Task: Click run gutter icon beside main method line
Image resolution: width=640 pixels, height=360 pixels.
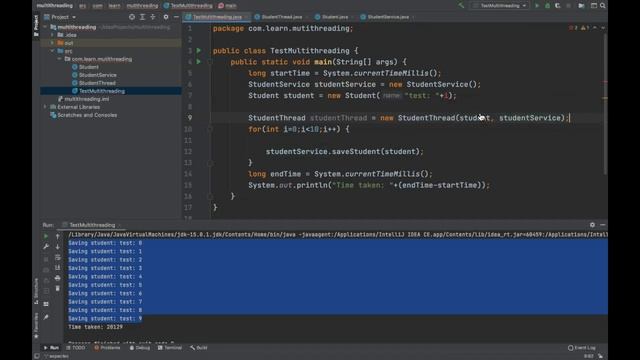Action: click(x=199, y=62)
